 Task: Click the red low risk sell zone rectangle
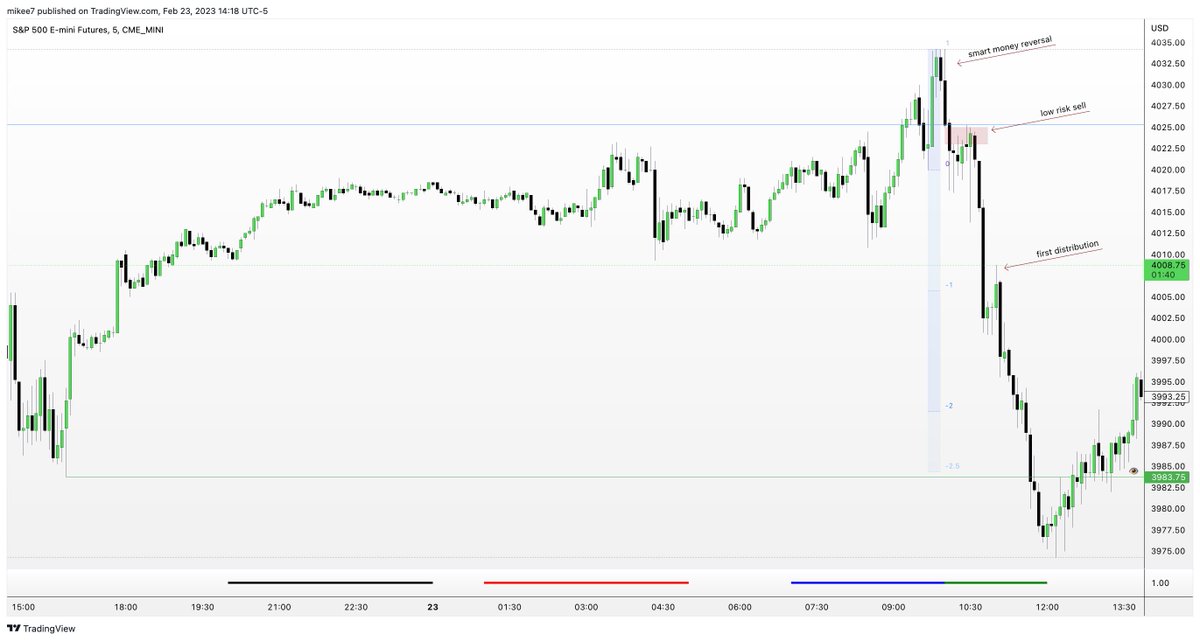(x=968, y=135)
